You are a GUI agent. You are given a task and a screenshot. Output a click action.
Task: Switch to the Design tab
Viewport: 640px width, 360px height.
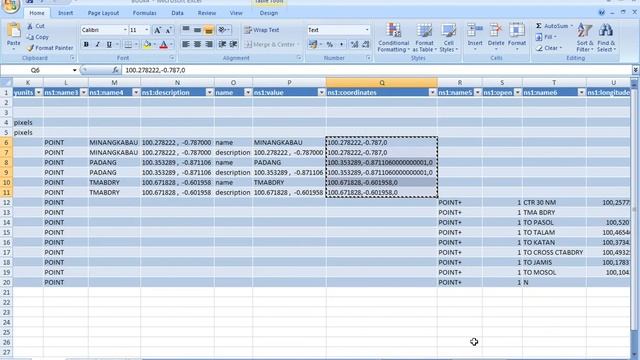pos(269,13)
